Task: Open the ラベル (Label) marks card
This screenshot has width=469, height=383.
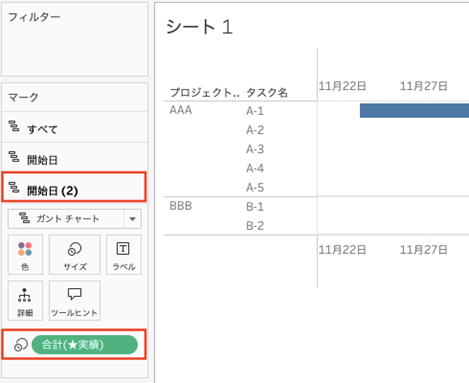Action: point(124,255)
